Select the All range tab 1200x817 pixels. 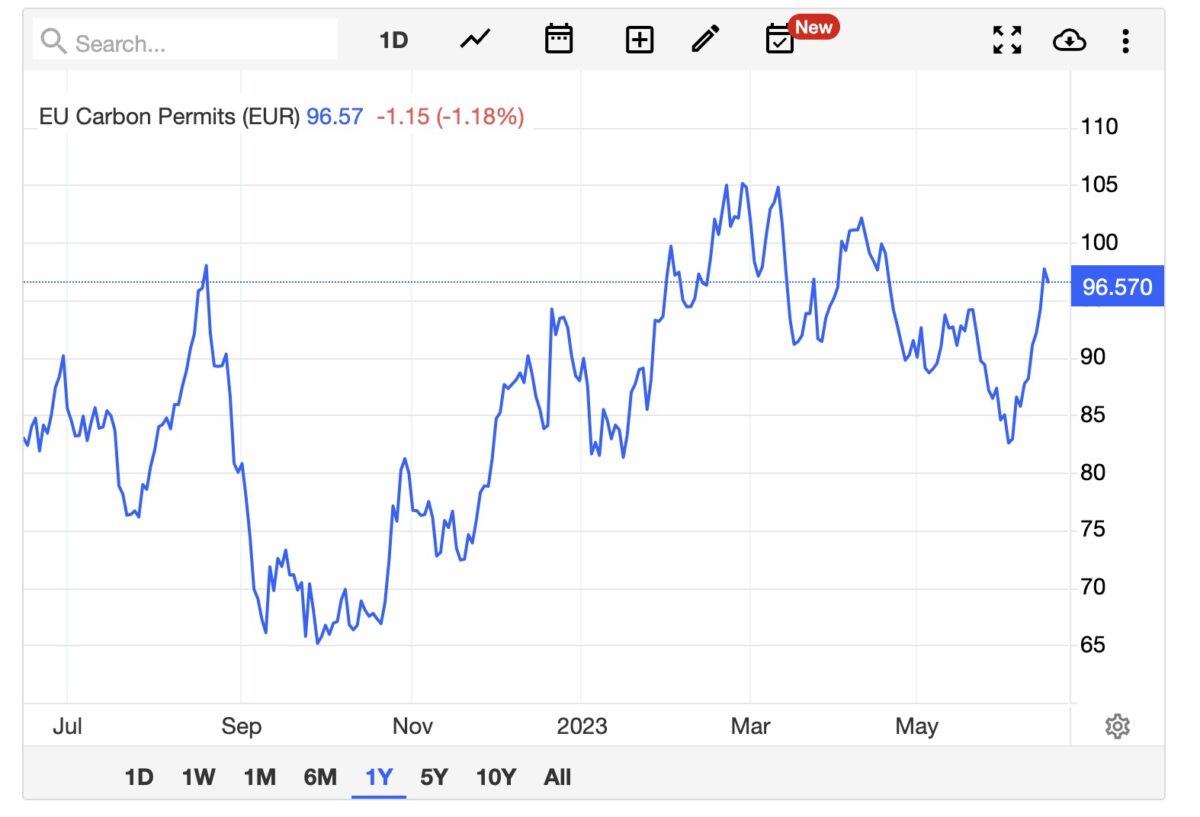click(x=558, y=777)
